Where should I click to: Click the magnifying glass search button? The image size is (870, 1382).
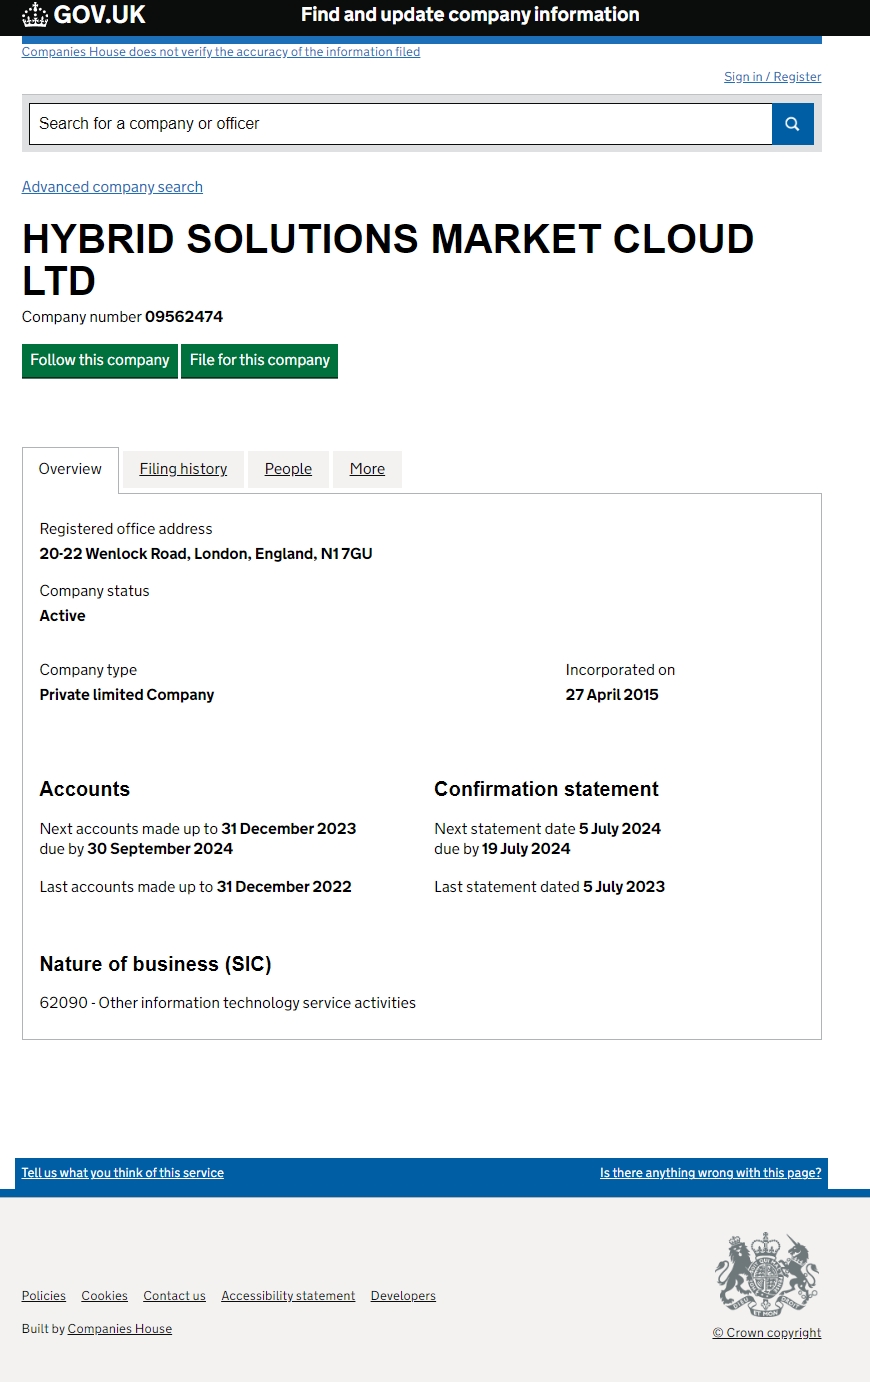pos(792,124)
